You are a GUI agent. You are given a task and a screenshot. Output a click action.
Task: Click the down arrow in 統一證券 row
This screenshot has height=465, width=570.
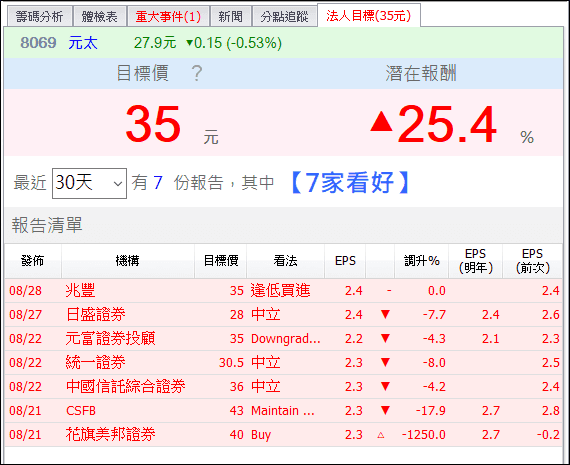[385, 362]
